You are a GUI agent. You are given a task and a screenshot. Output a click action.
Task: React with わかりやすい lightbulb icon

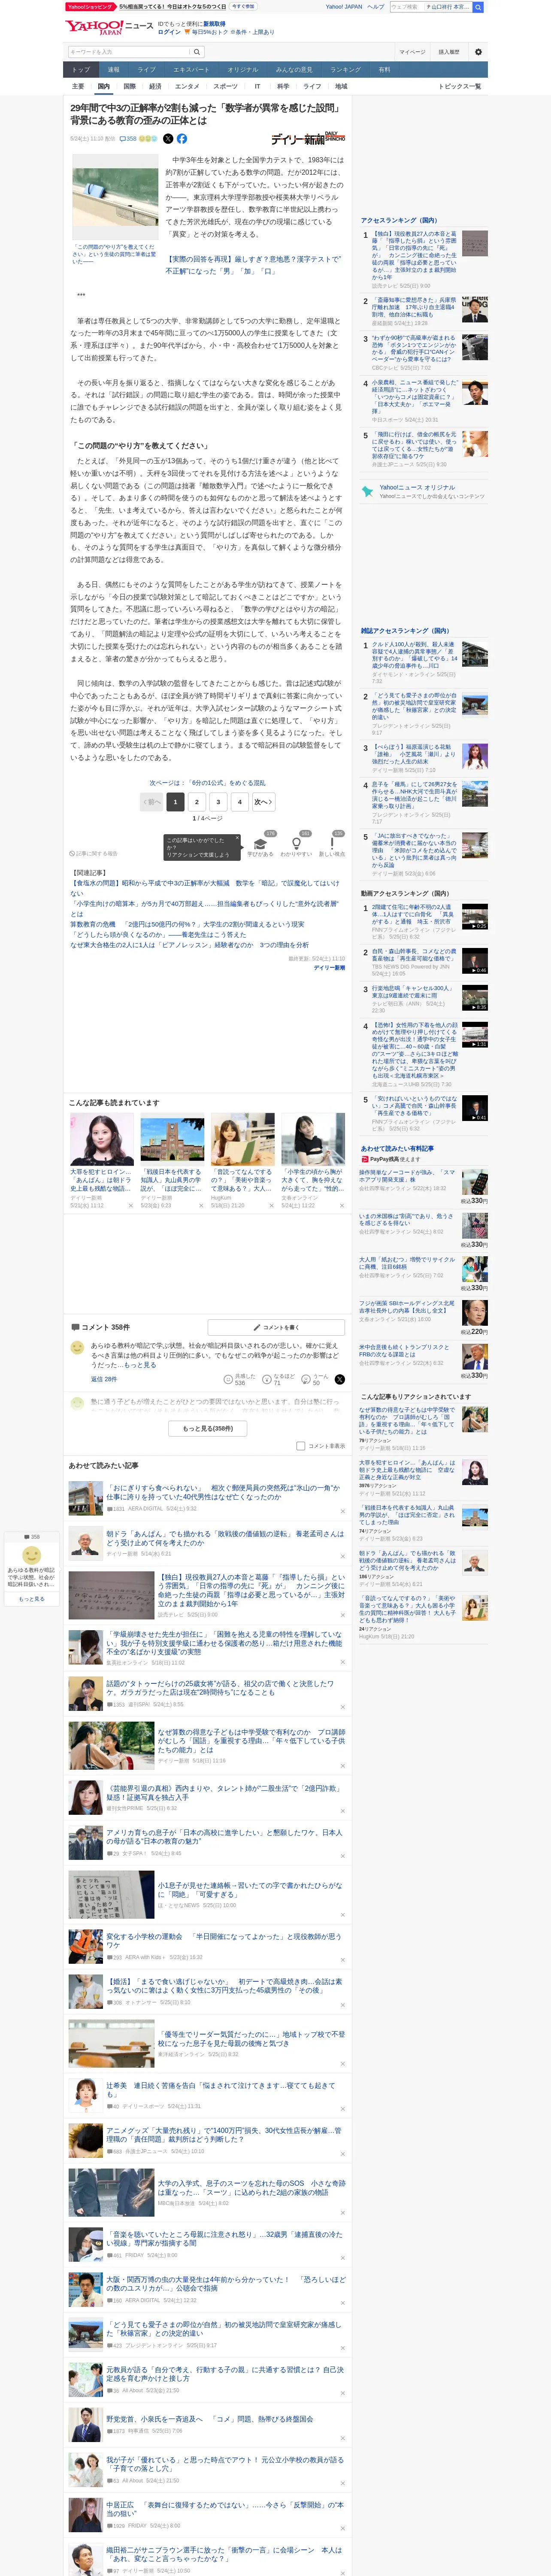point(296,844)
